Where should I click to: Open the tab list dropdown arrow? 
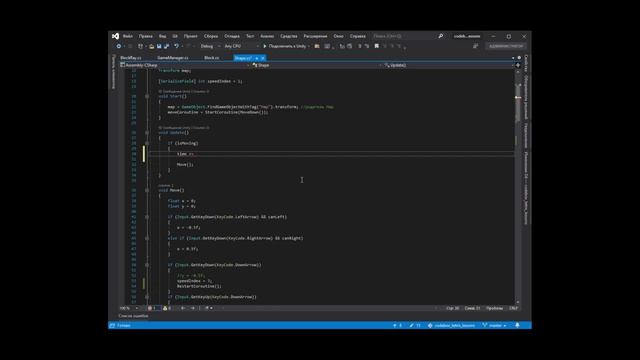click(x=513, y=58)
